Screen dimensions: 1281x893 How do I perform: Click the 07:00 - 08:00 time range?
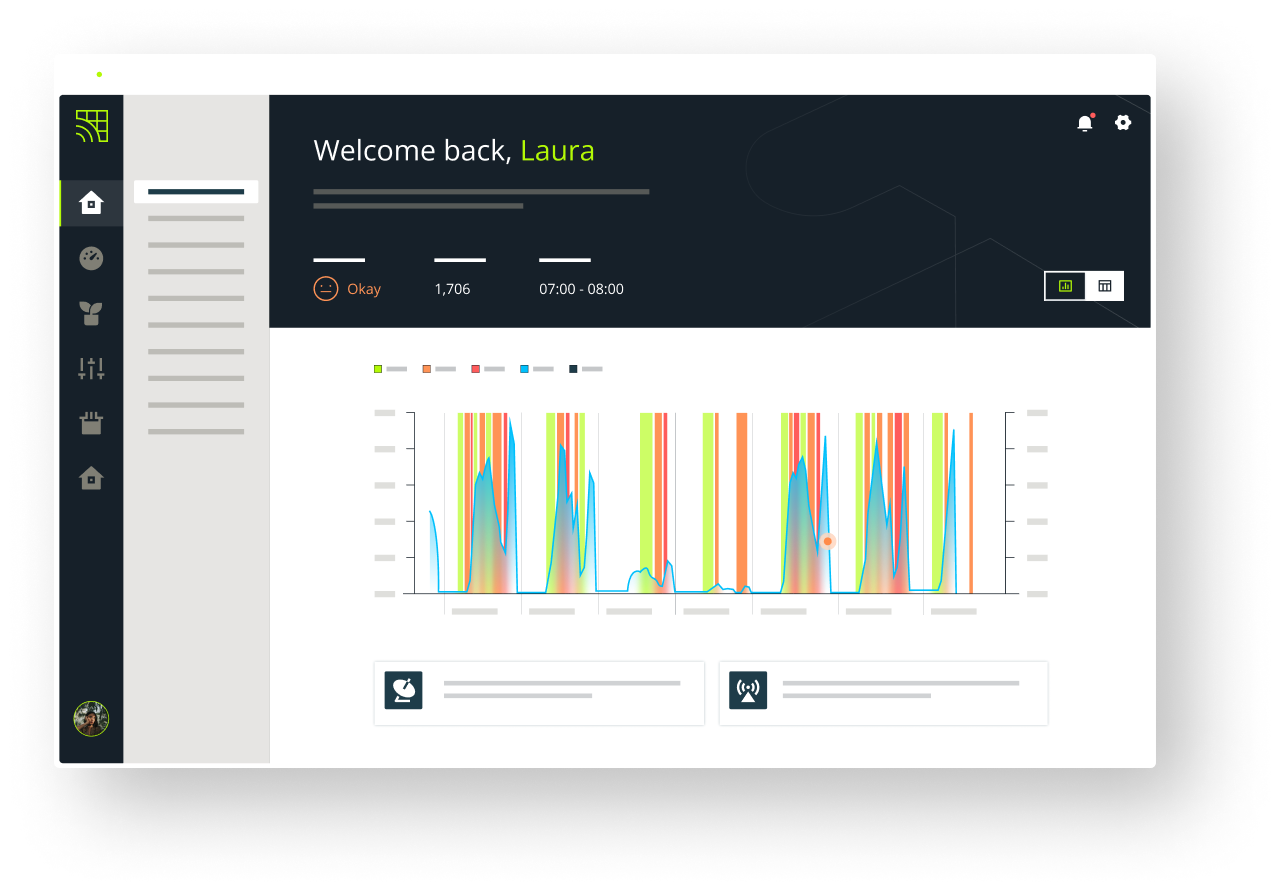pos(581,289)
